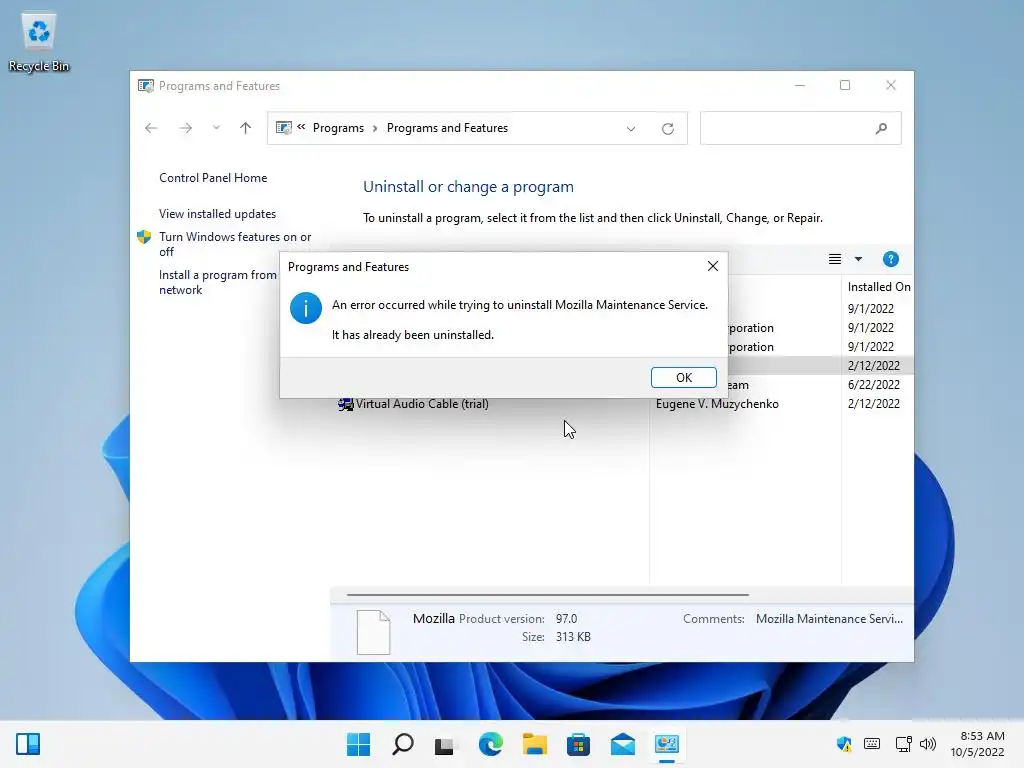Click the highlighted 2/12/2022 date row
Image resolution: width=1024 pixels, height=768 pixels.
point(874,366)
